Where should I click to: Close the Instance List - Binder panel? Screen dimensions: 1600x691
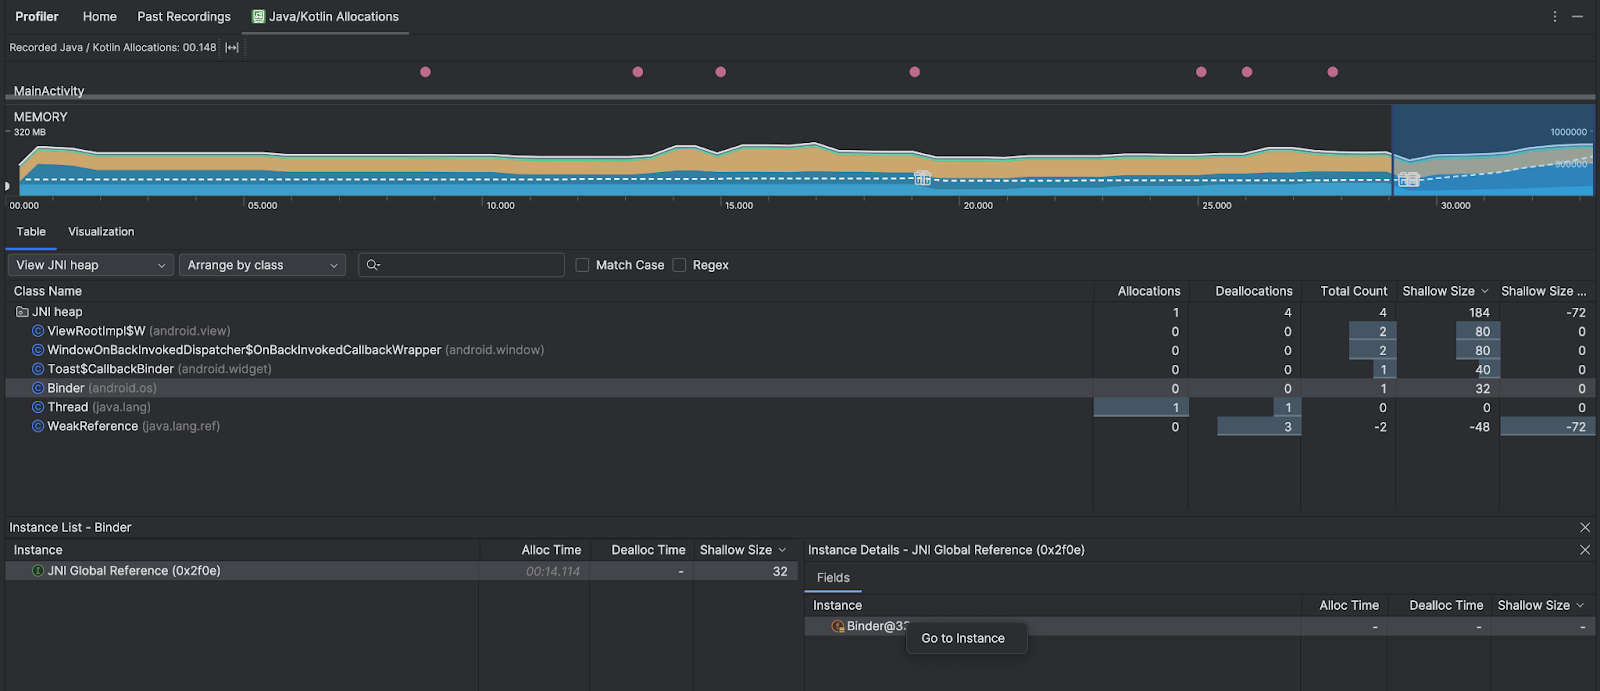pos(1584,527)
